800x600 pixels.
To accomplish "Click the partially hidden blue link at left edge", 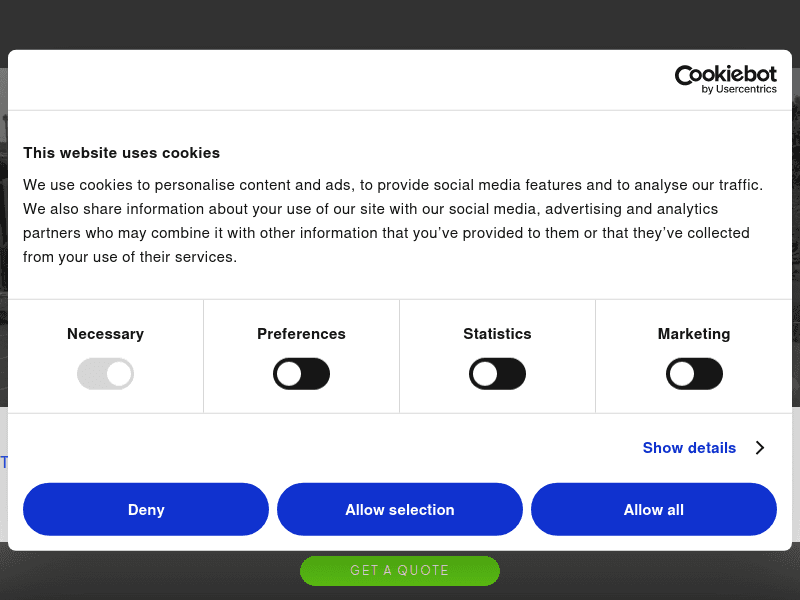I will pyautogui.click(x=4, y=462).
